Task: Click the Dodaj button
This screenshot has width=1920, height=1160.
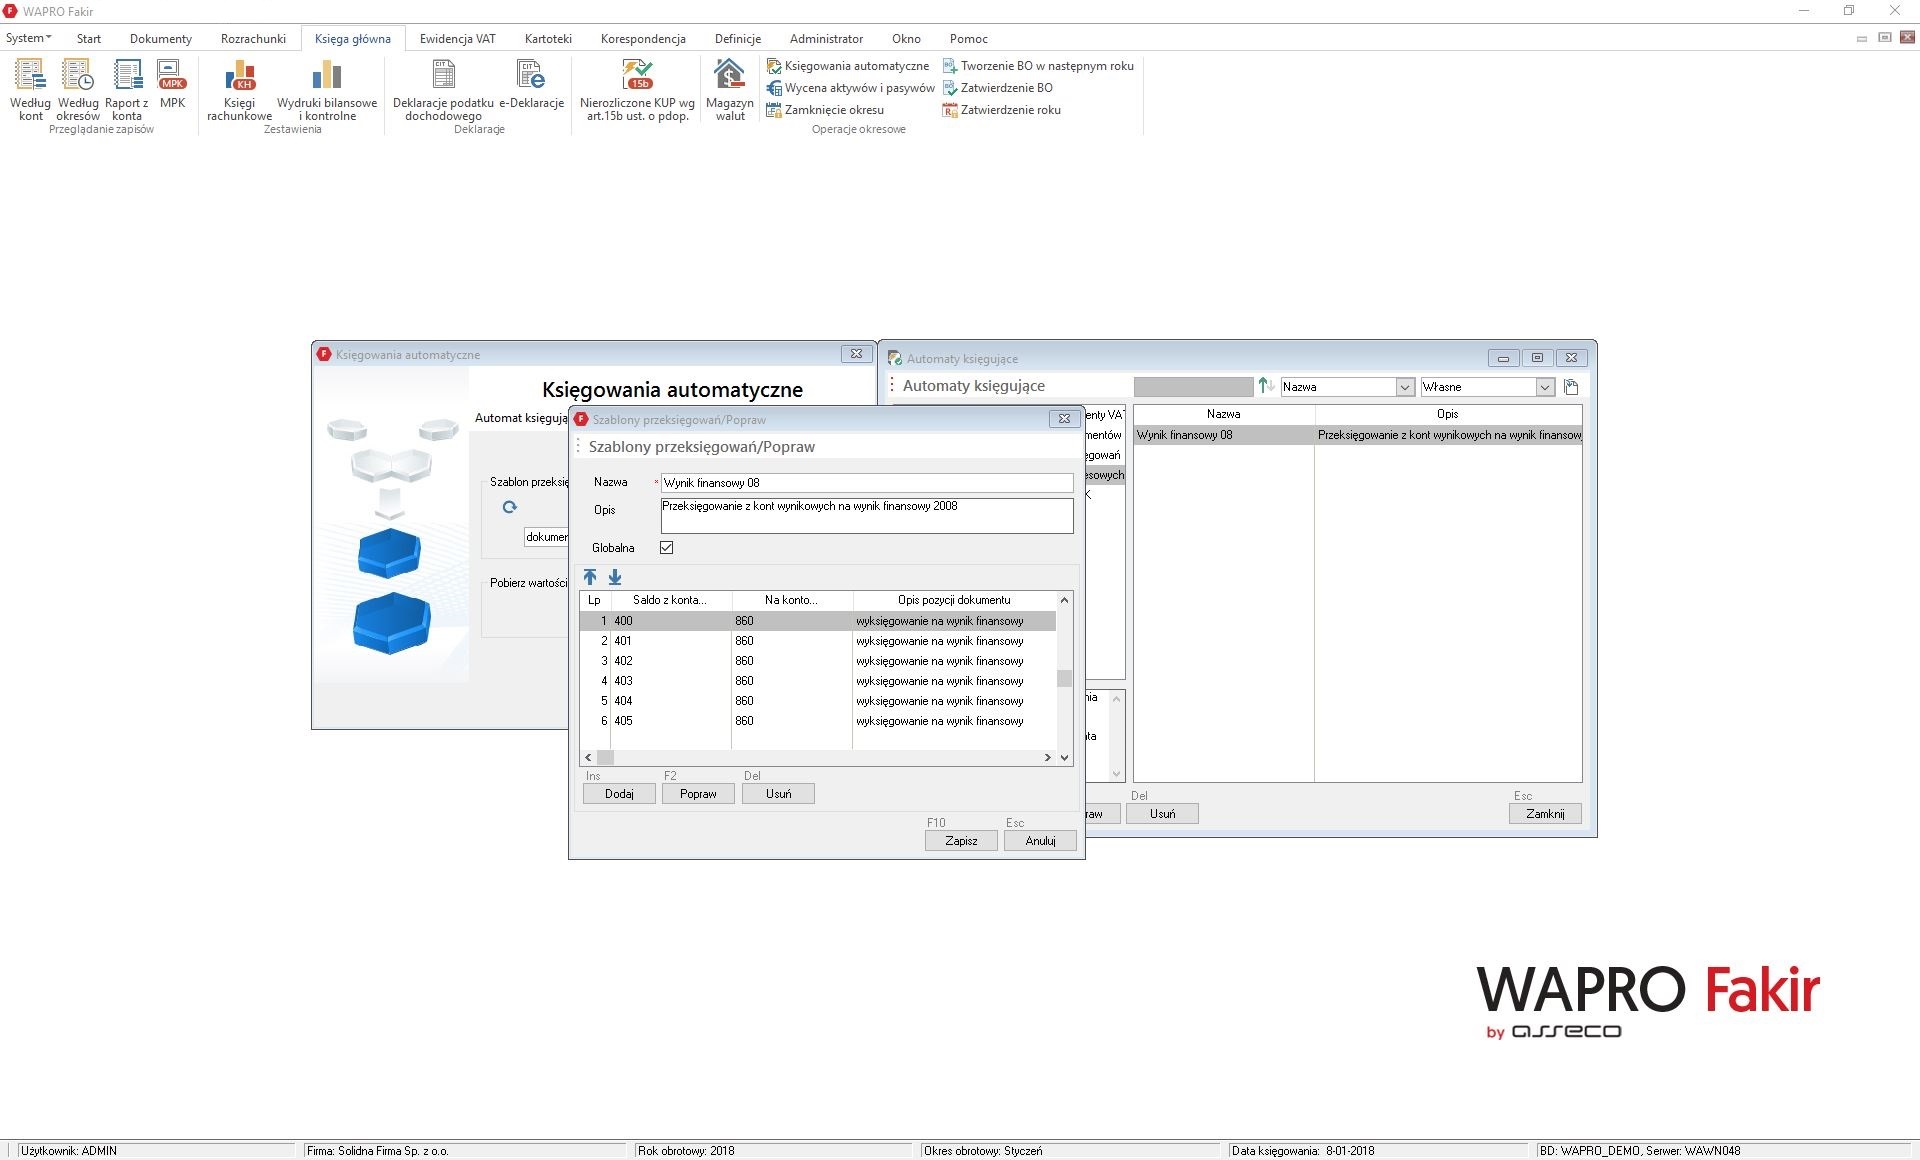Action: click(x=619, y=794)
